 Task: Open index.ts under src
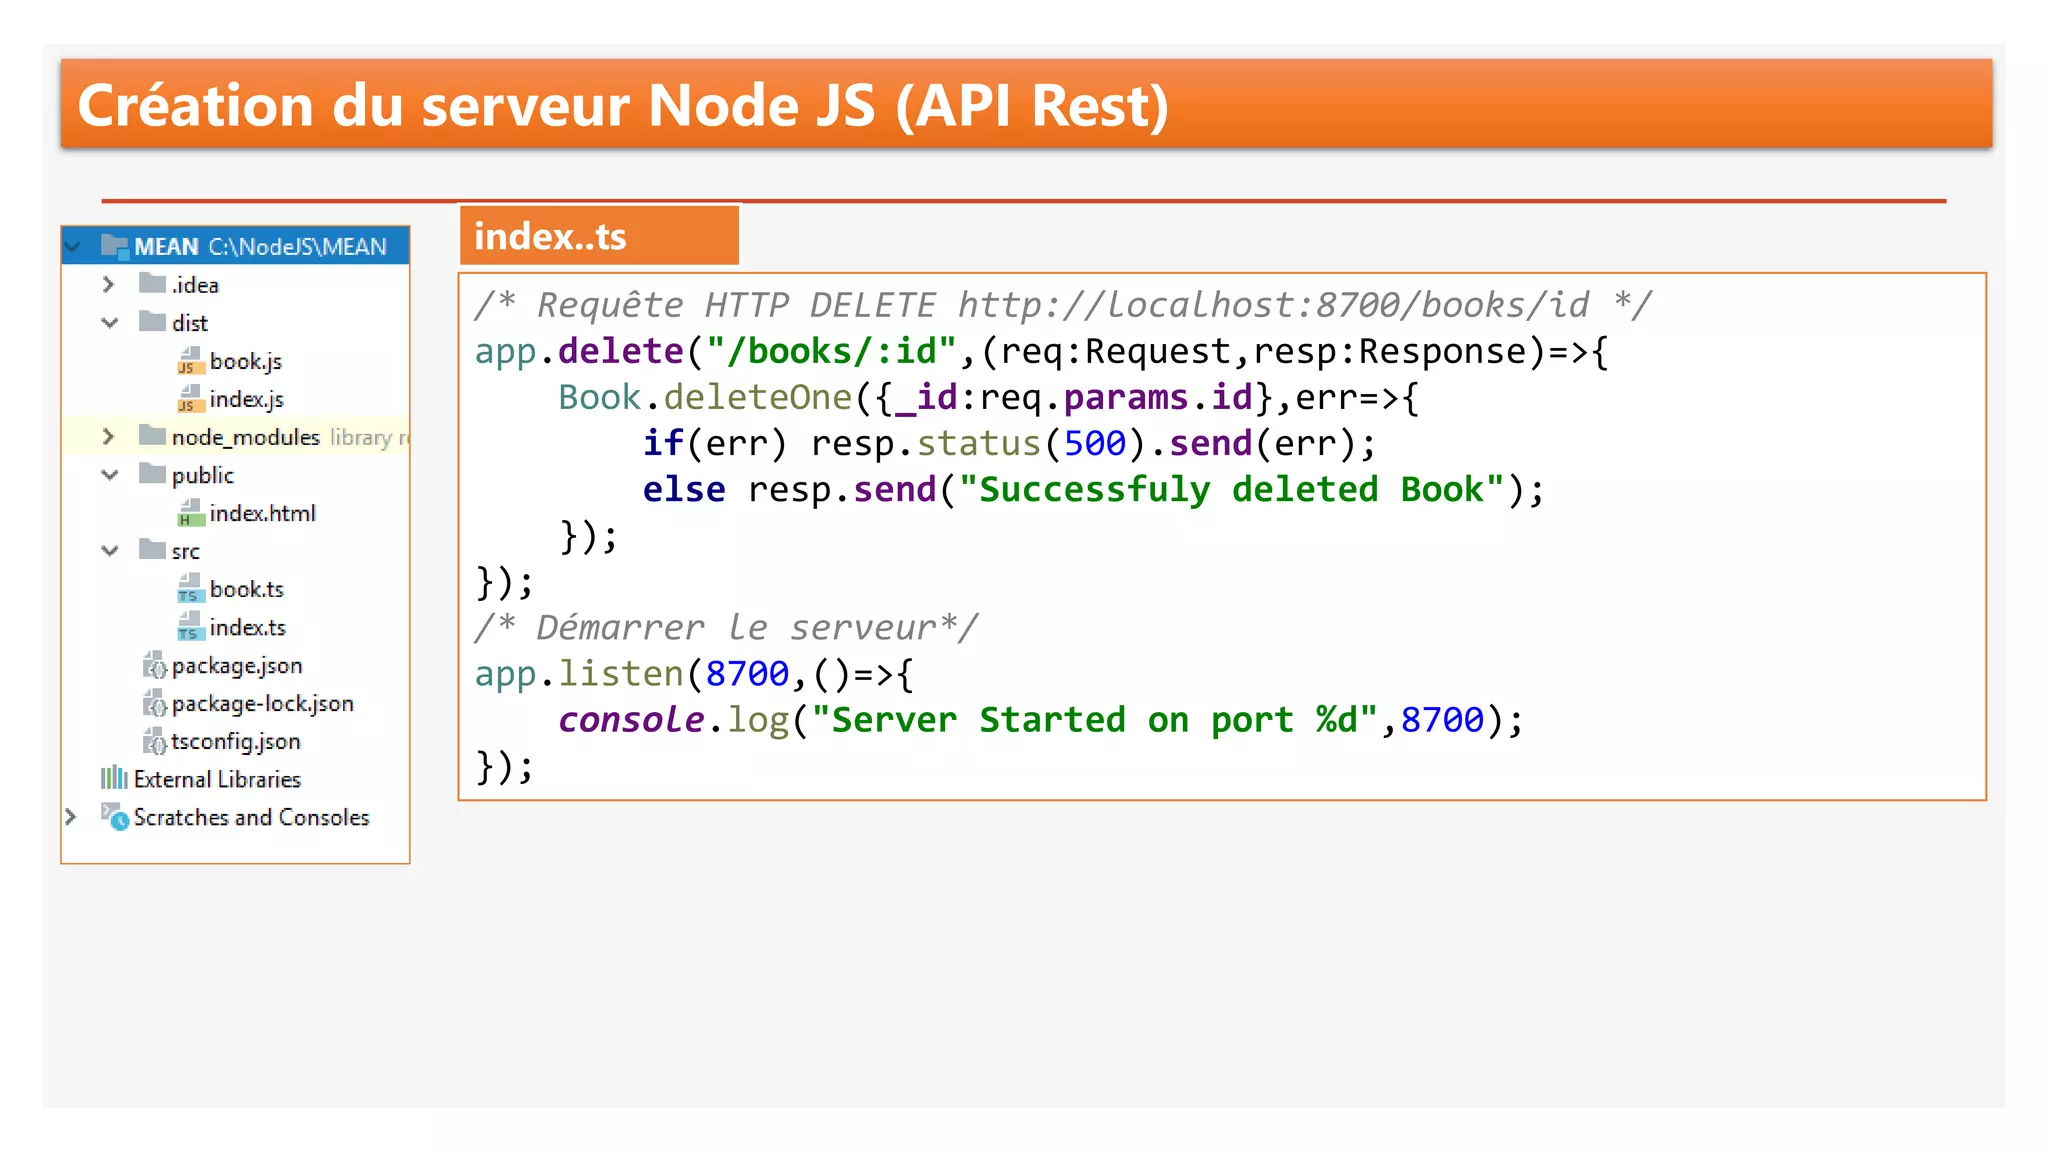[248, 627]
